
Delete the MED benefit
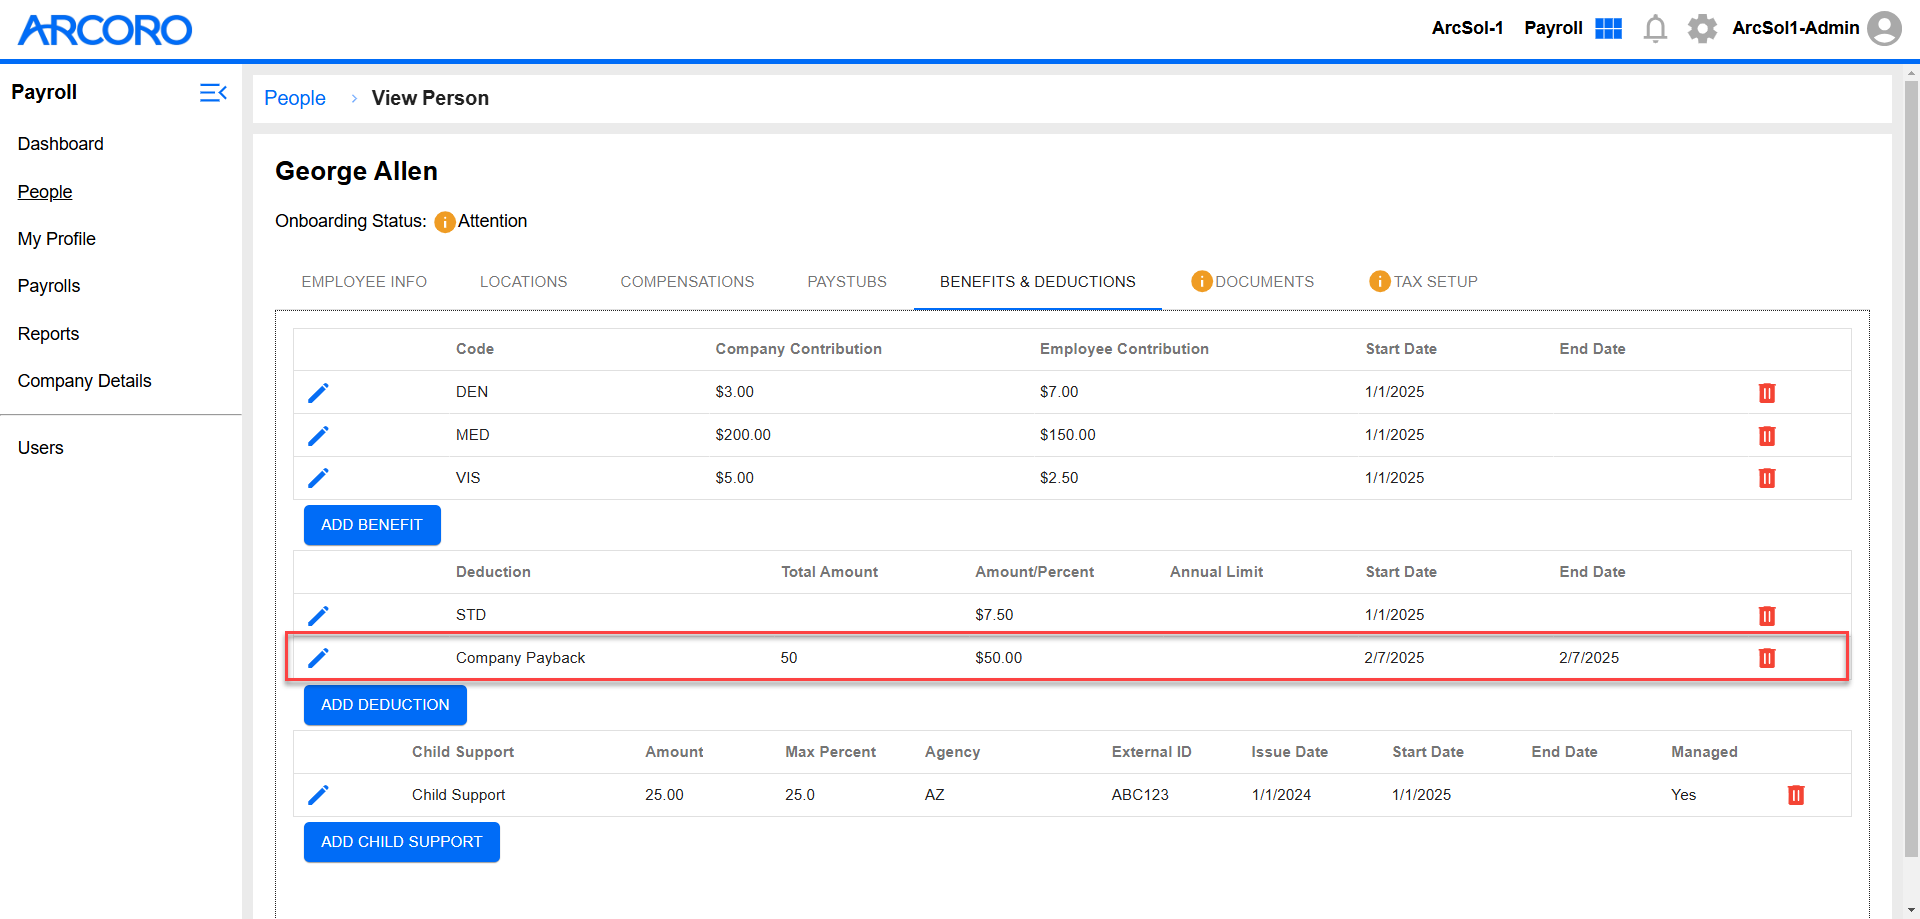pos(1767,436)
